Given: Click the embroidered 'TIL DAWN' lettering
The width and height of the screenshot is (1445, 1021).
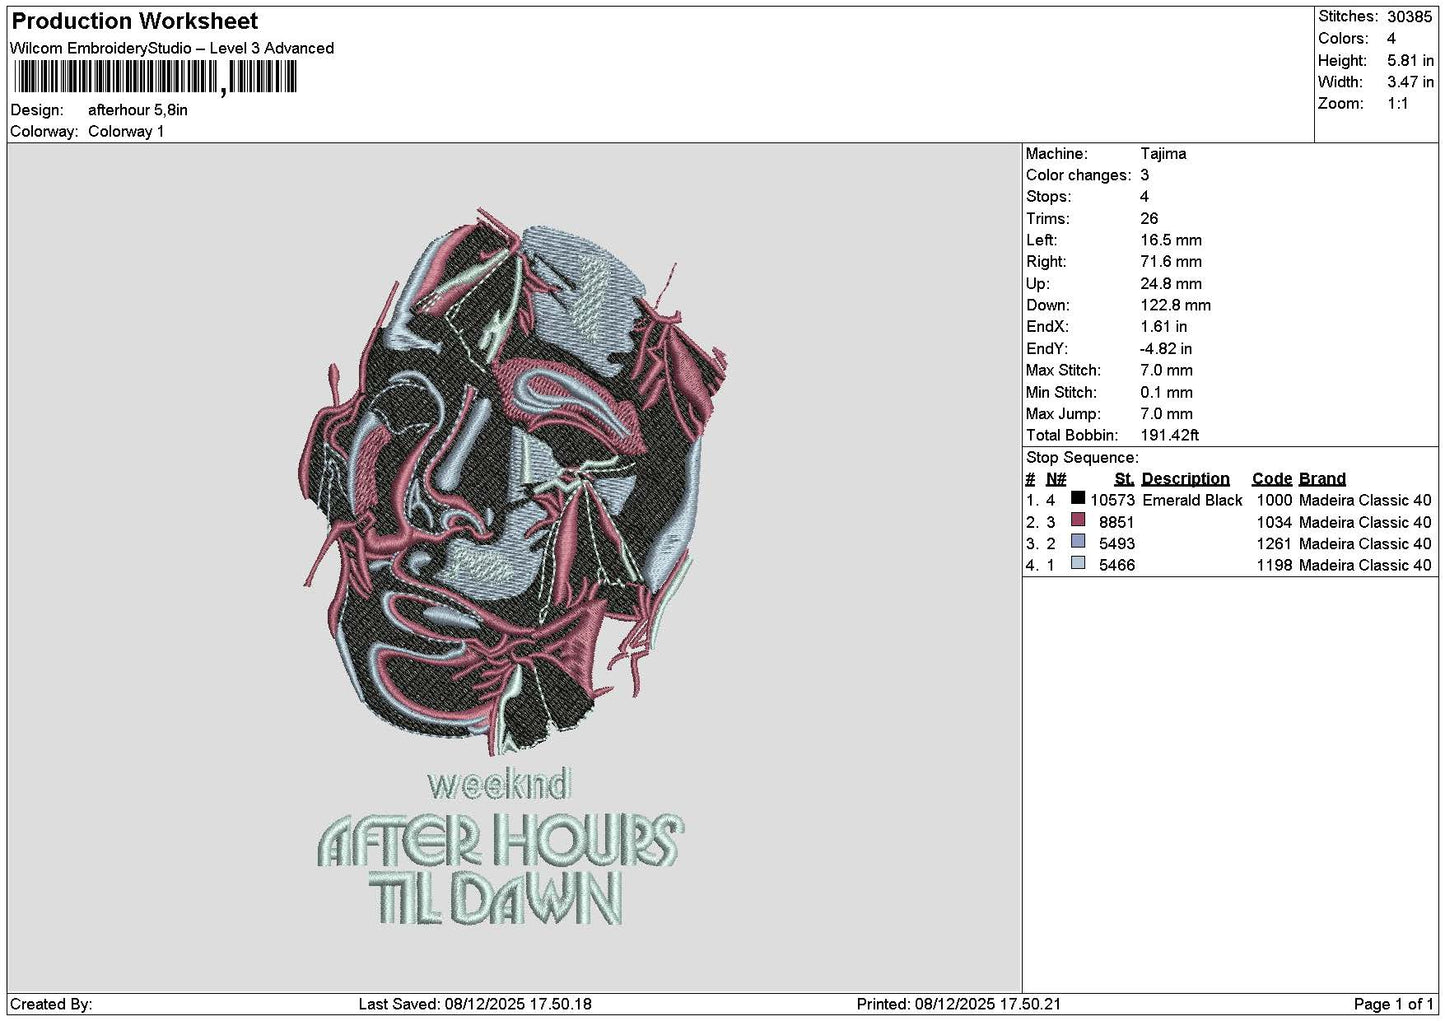Looking at the screenshot, I should pos(496,897).
